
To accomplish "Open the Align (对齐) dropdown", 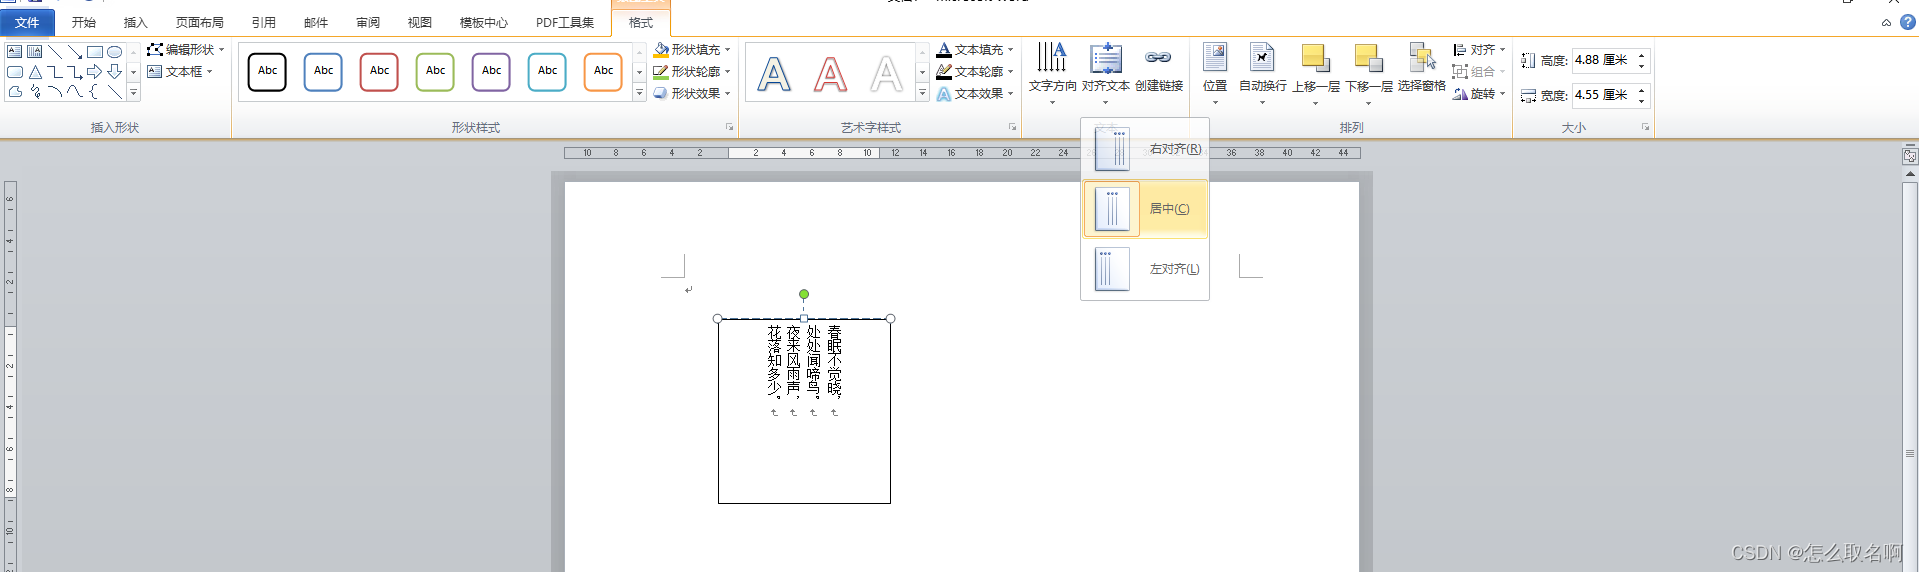I will pyautogui.click(x=1479, y=49).
